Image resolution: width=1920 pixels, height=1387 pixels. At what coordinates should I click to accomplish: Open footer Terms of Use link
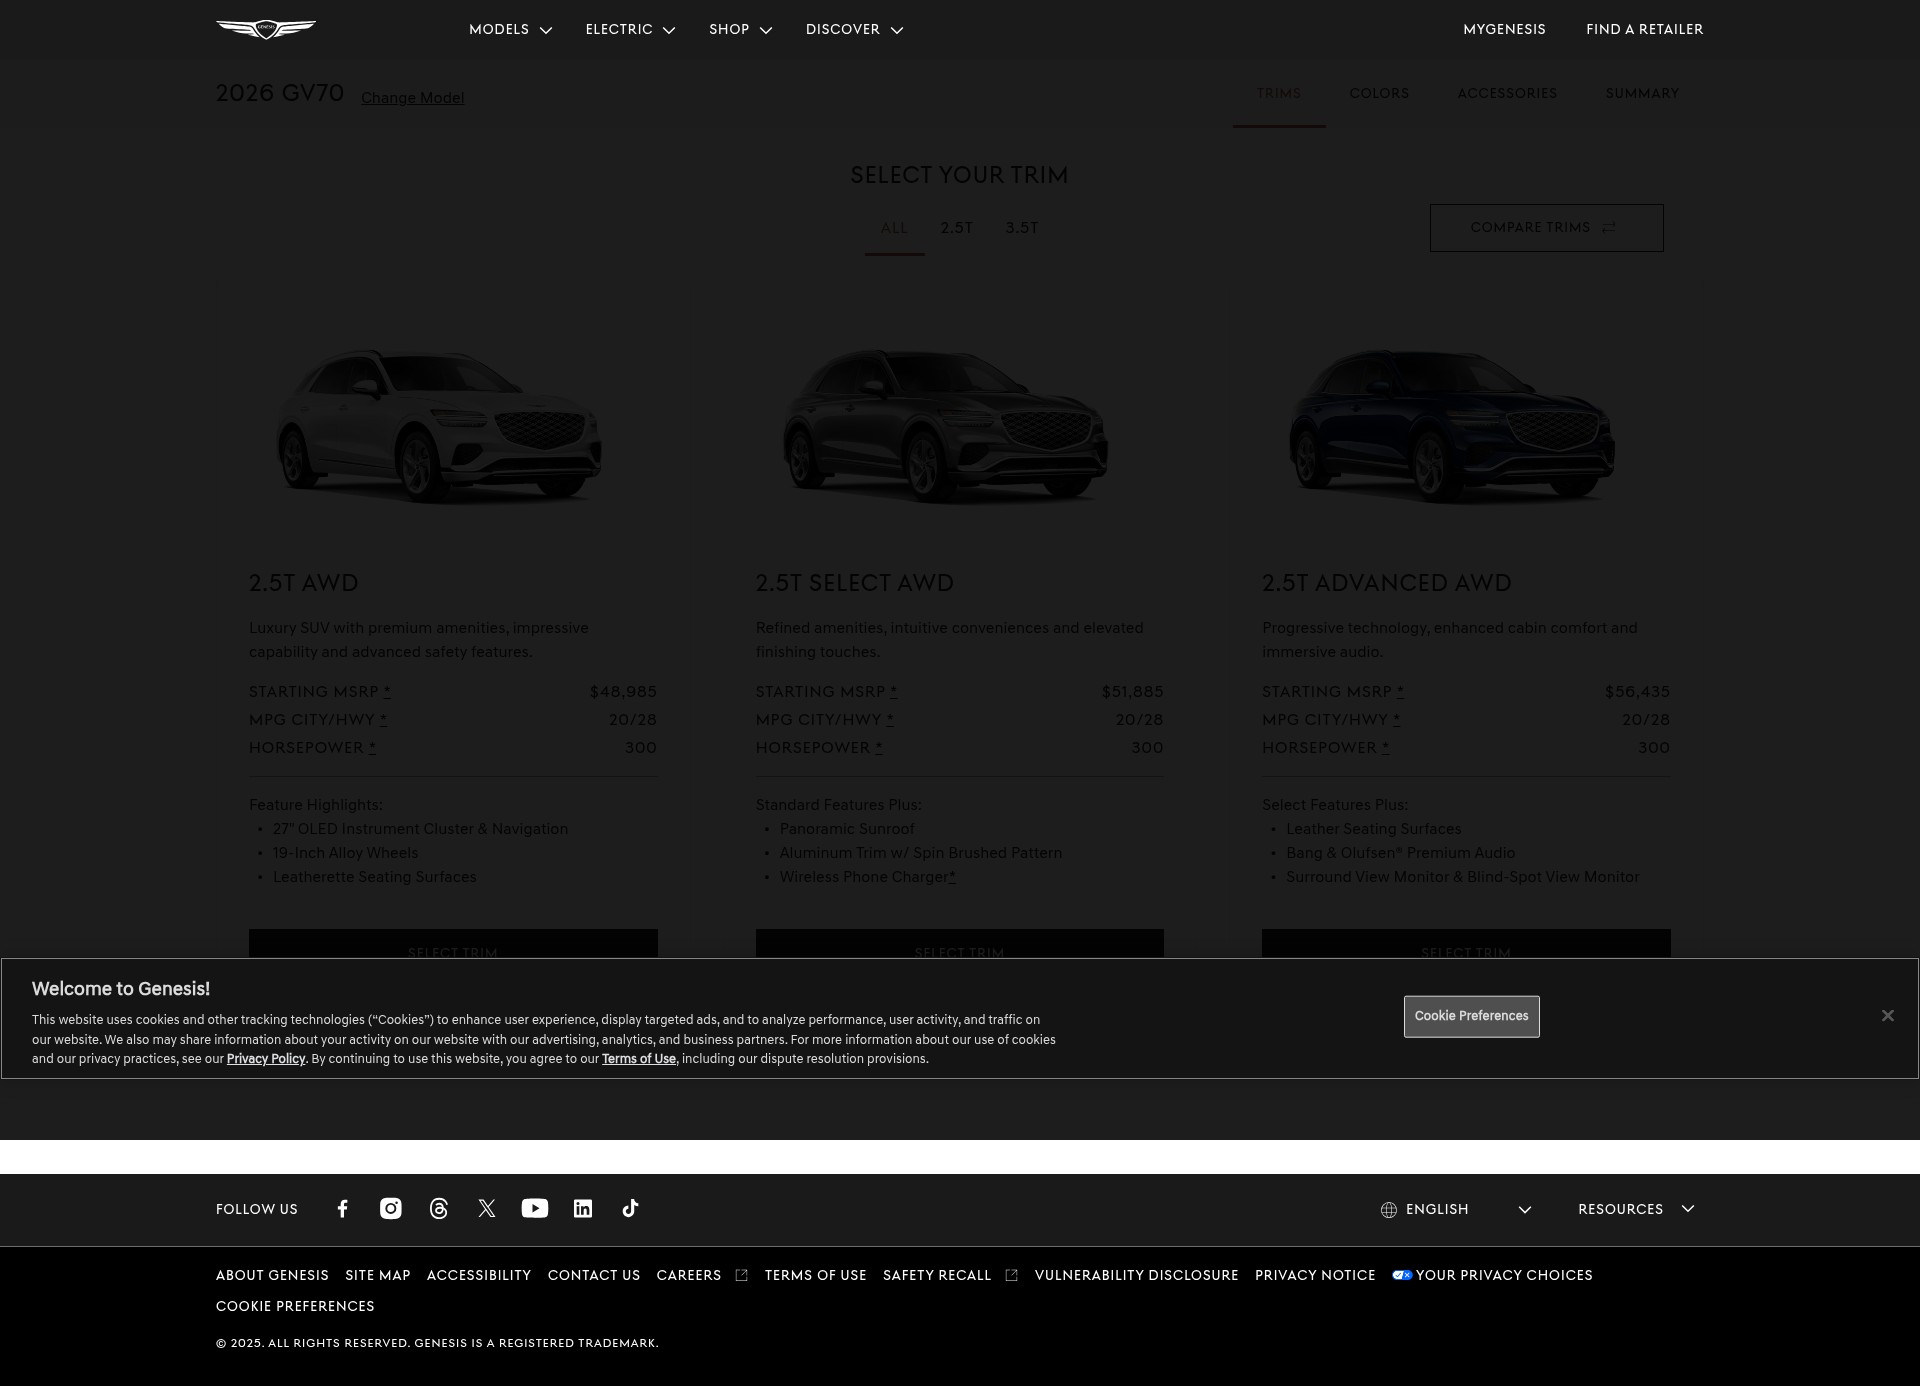816,1276
